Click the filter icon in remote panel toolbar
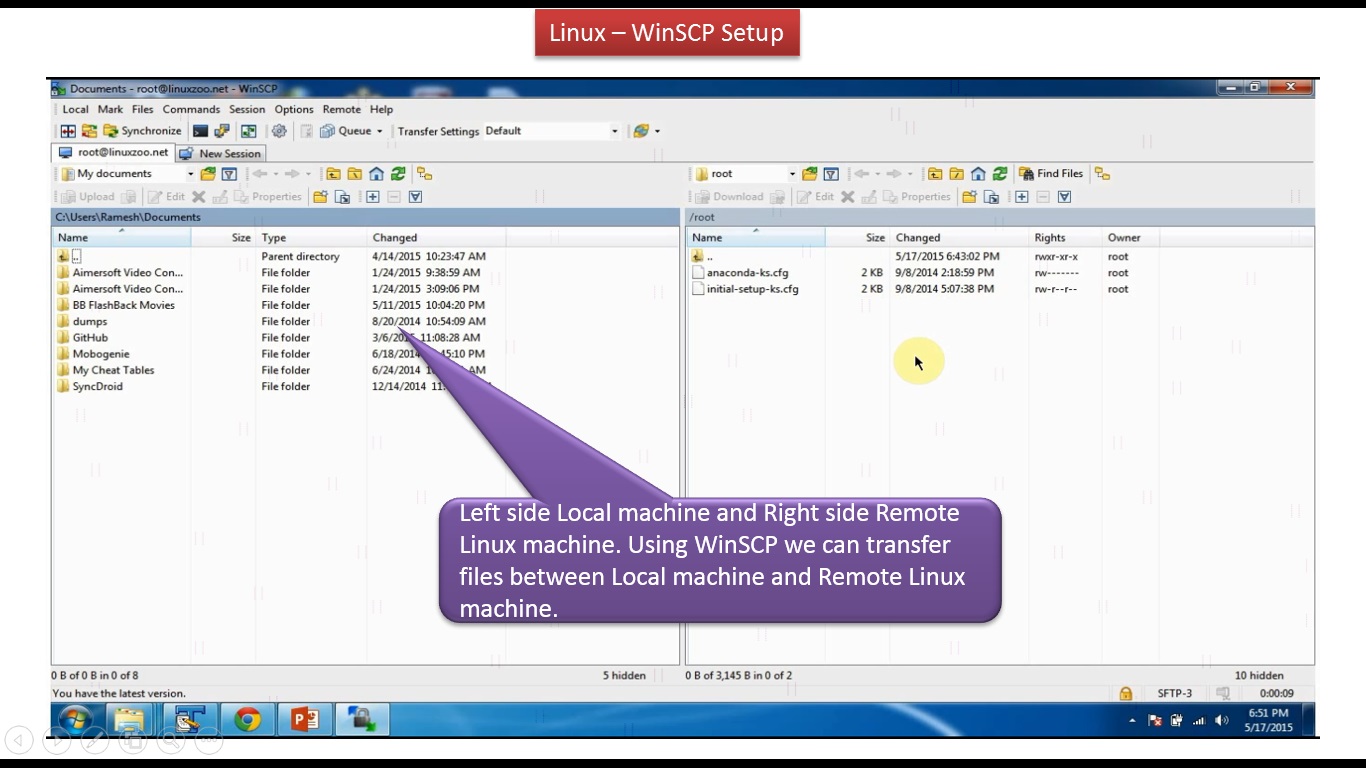Image resolution: width=1366 pixels, height=768 pixels. pyautogui.click(x=831, y=174)
